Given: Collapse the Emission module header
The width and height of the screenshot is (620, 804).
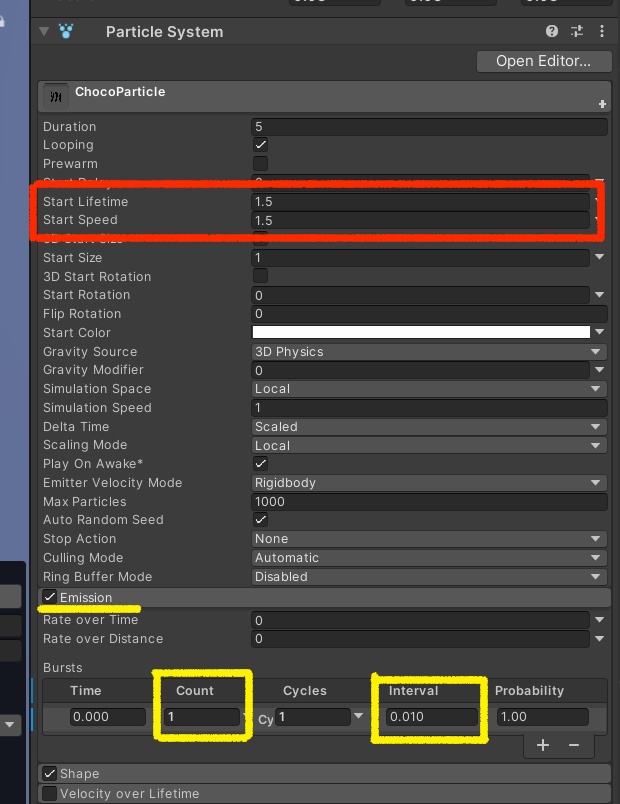Looking at the screenshot, I should 325,597.
